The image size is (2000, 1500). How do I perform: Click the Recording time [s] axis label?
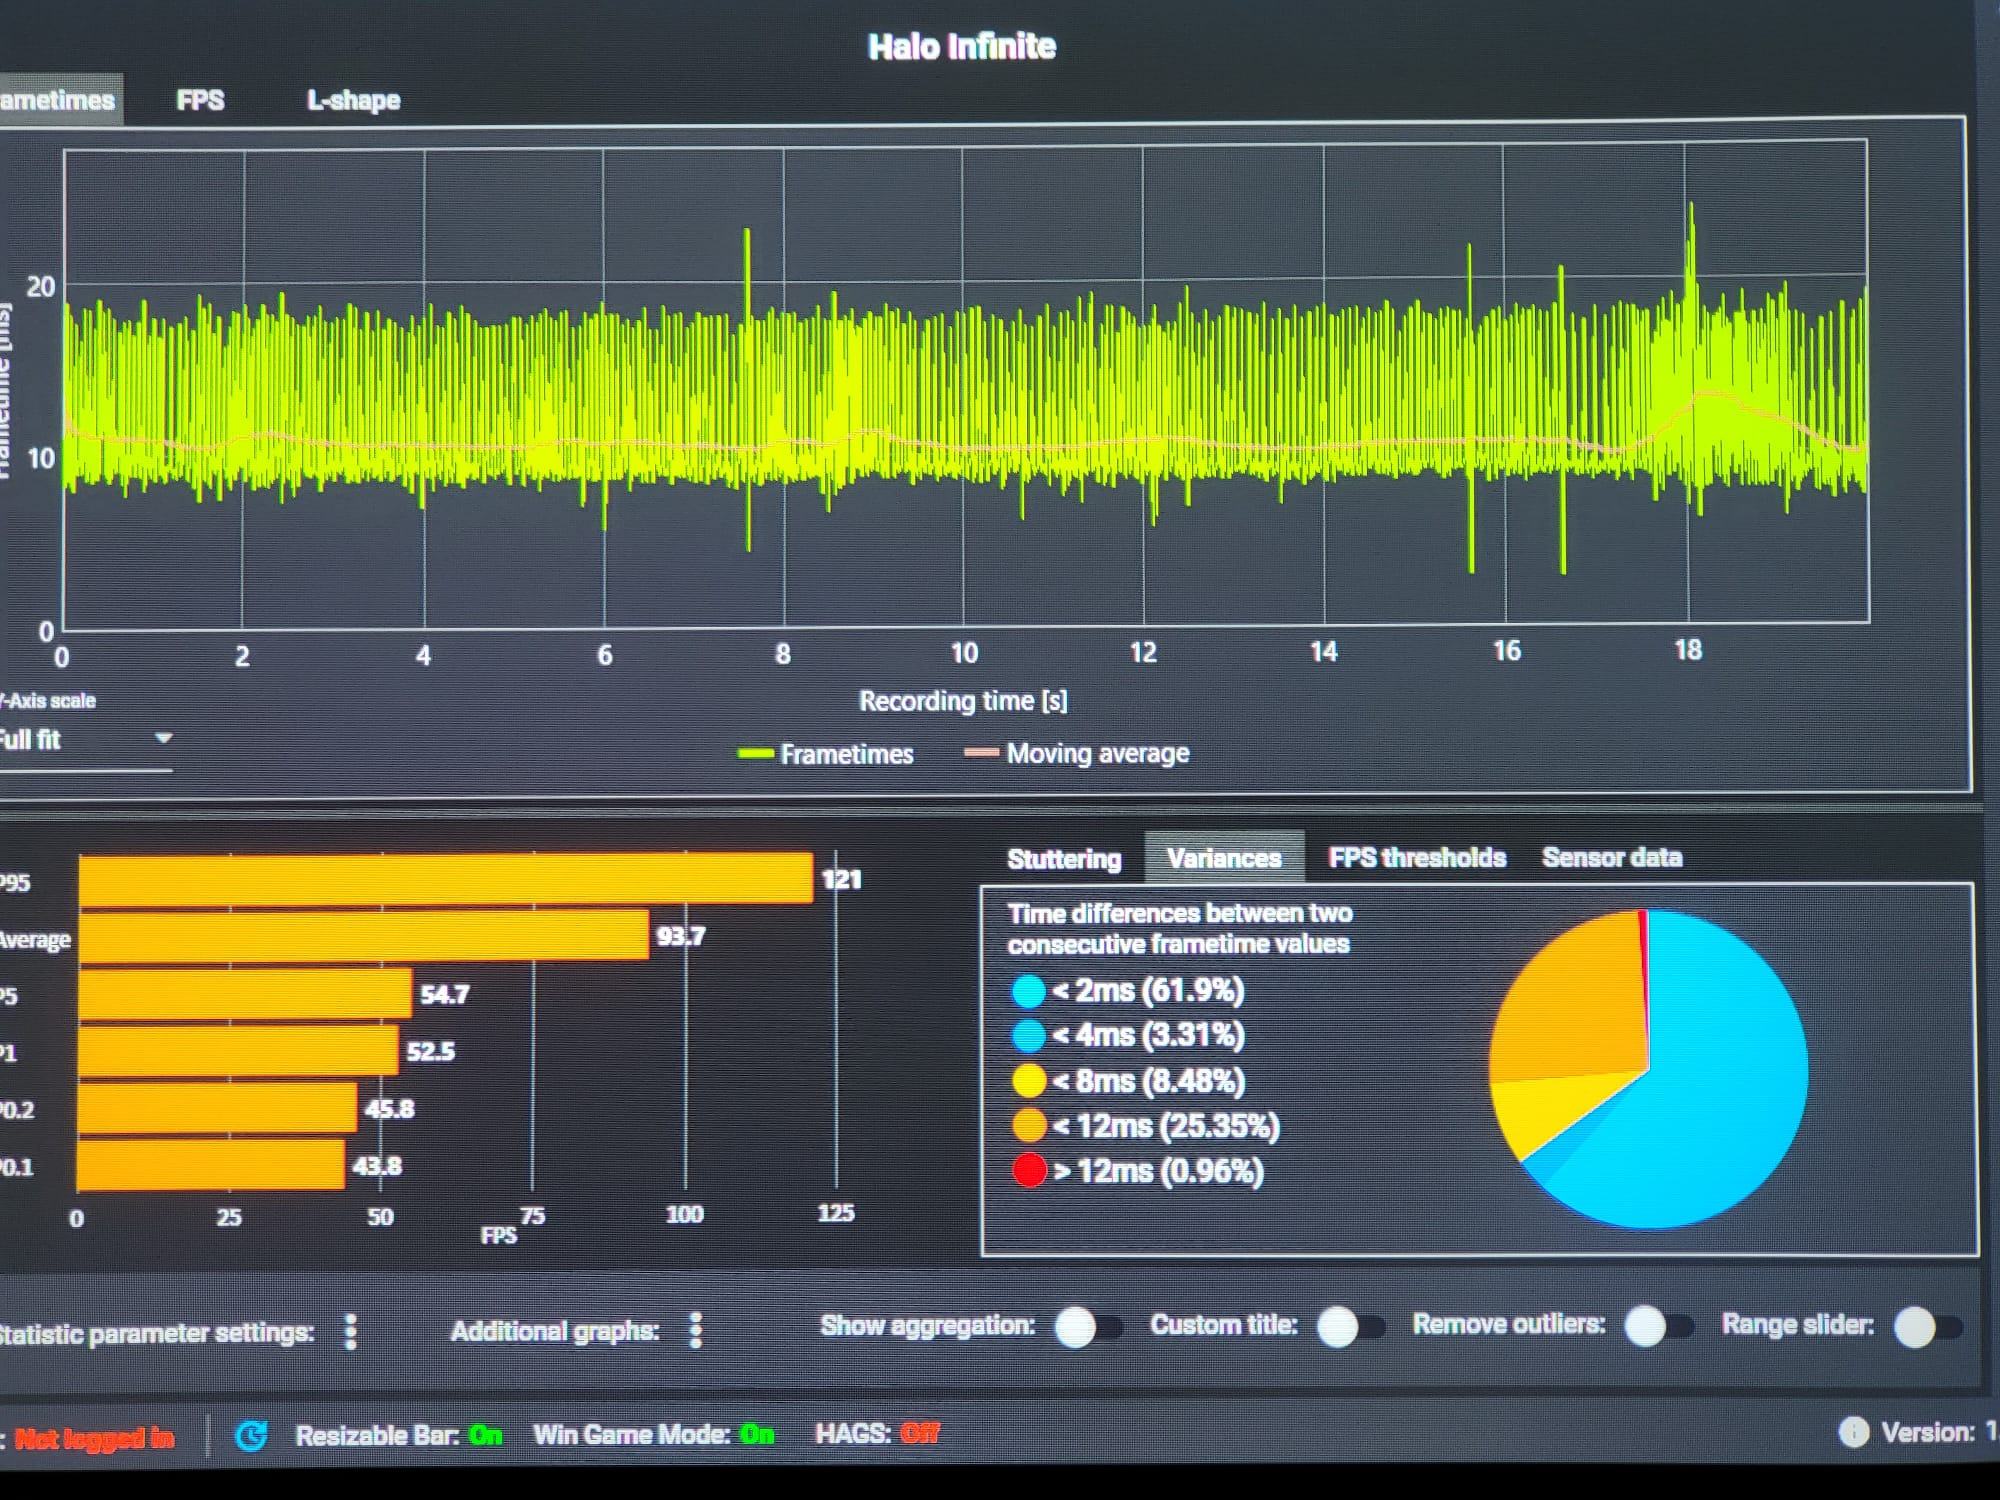click(x=963, y=701)
